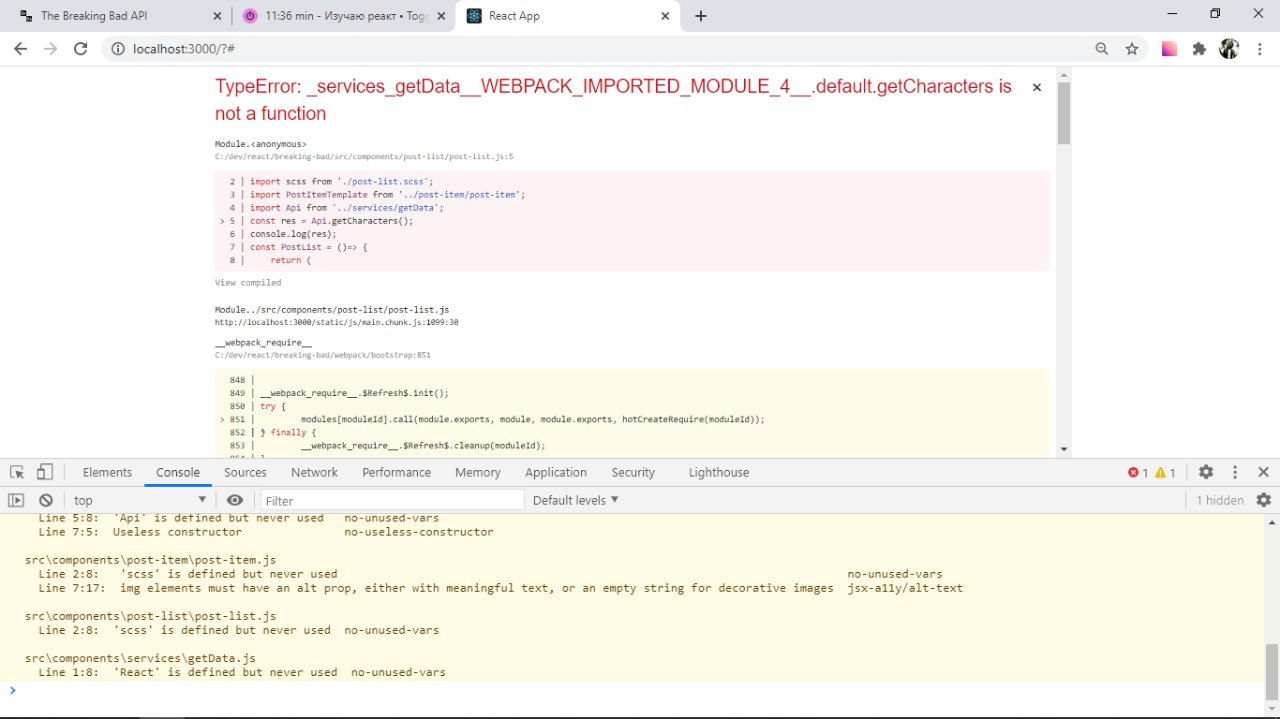
Task: Click the browser forward arrow
Action: (x=50, y=48)
